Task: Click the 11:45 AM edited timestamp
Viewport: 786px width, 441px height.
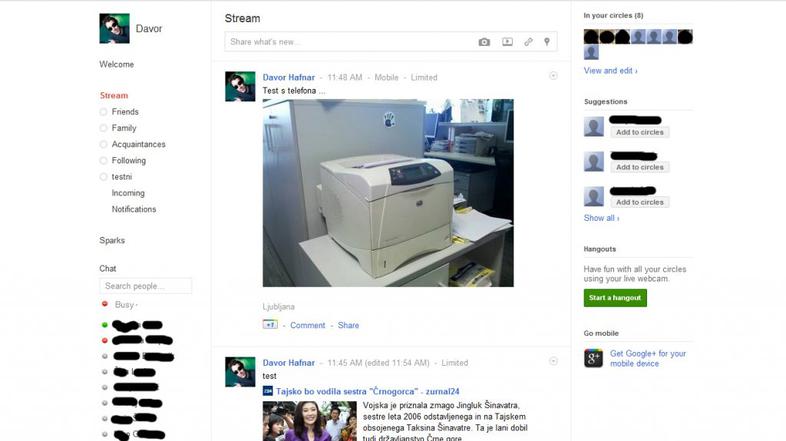Action: coord(378,363)
